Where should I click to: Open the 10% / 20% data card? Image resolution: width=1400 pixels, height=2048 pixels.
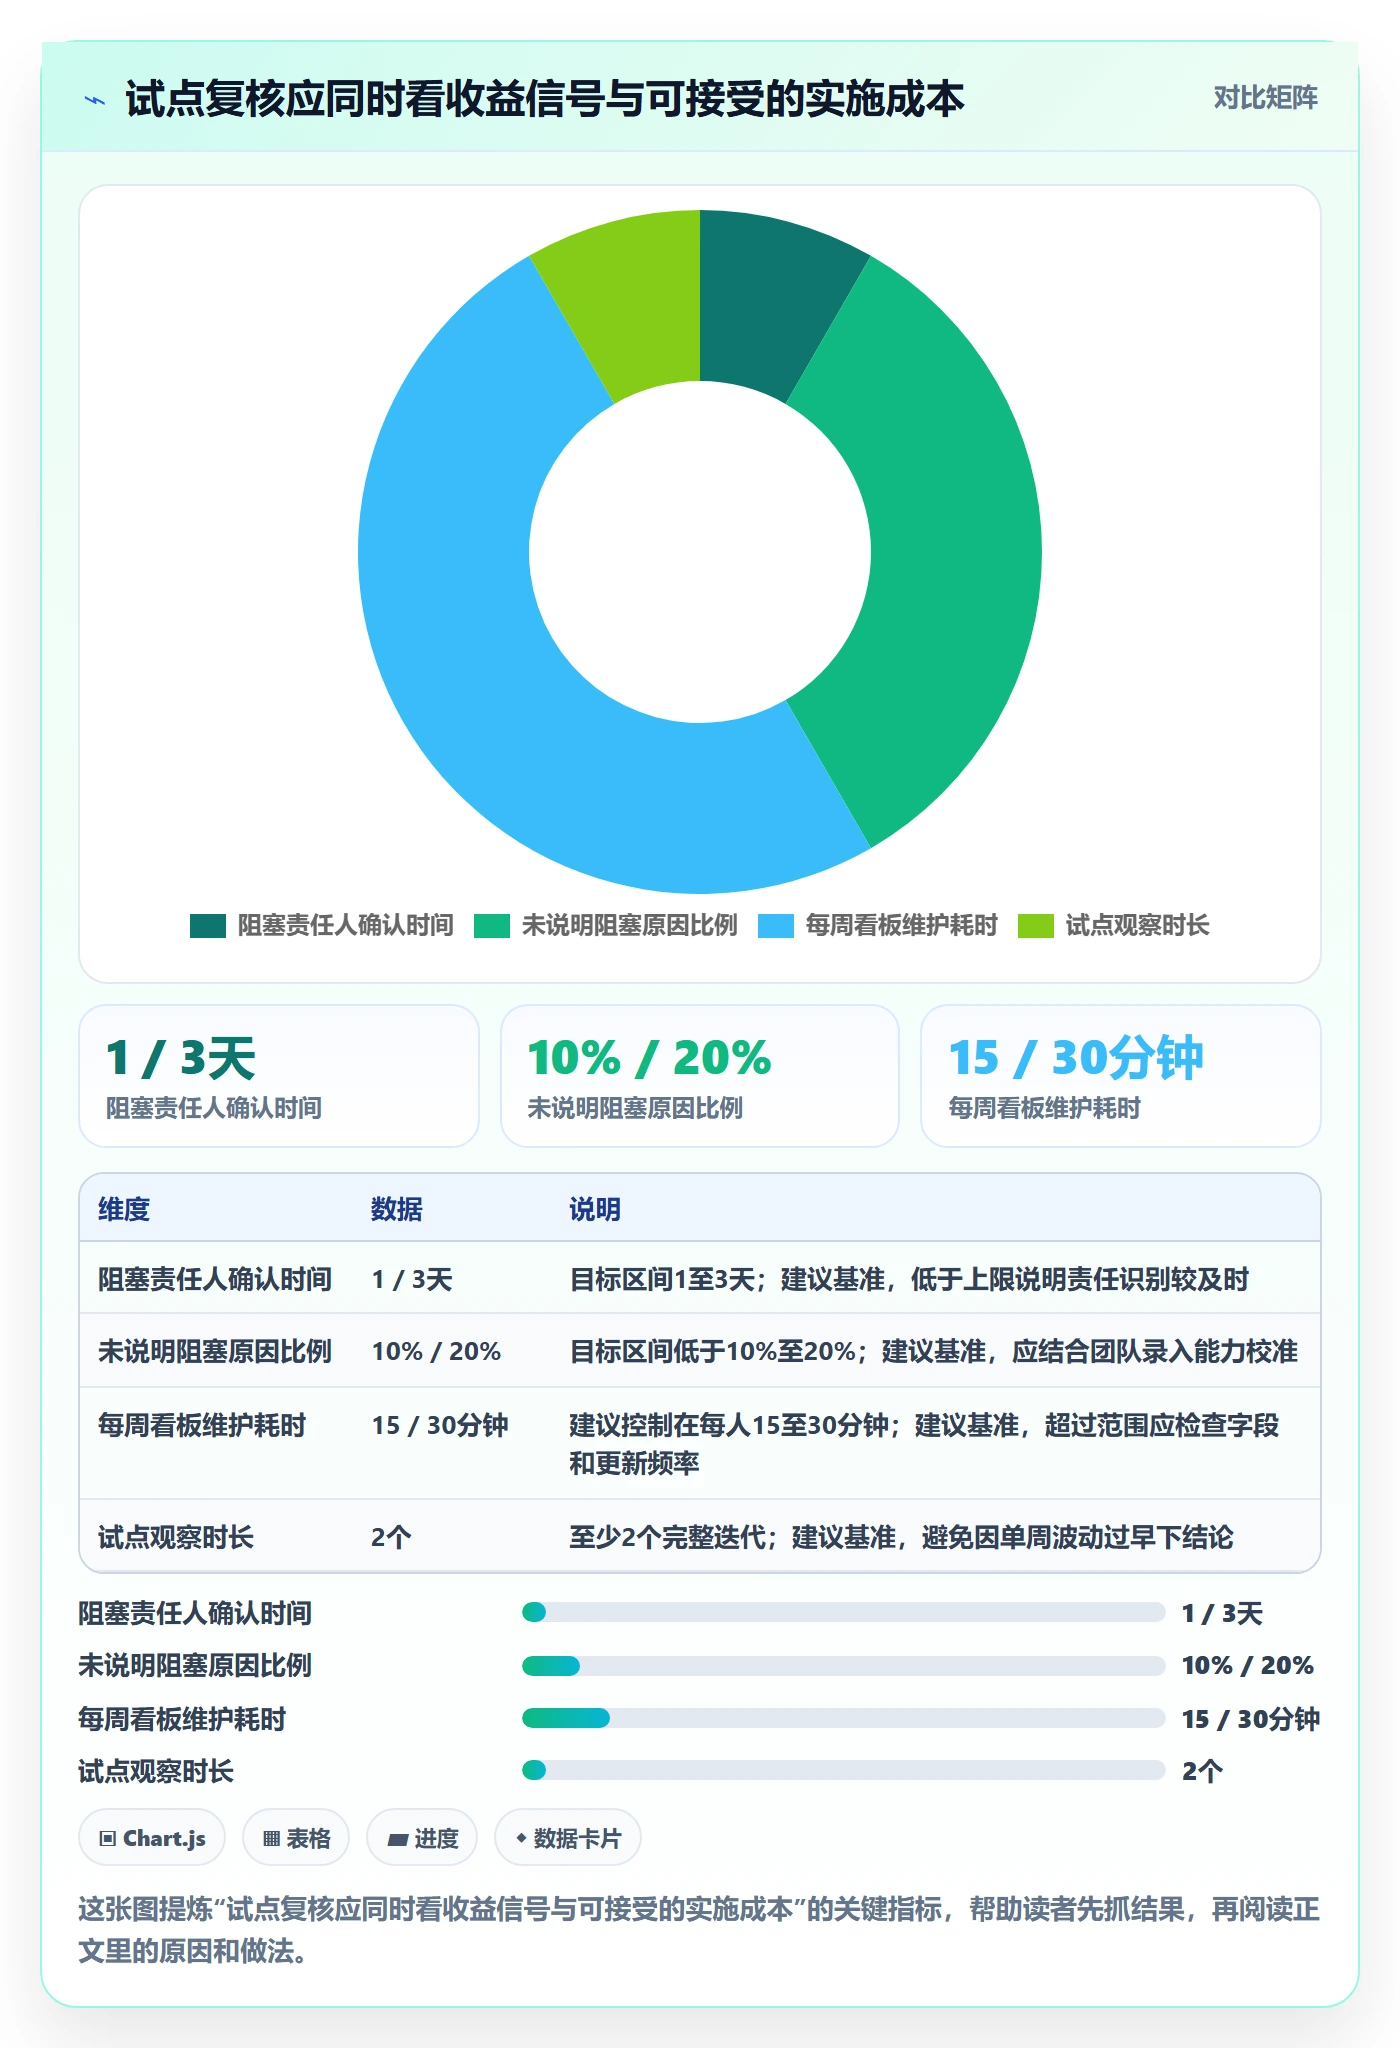(700, 1076)
